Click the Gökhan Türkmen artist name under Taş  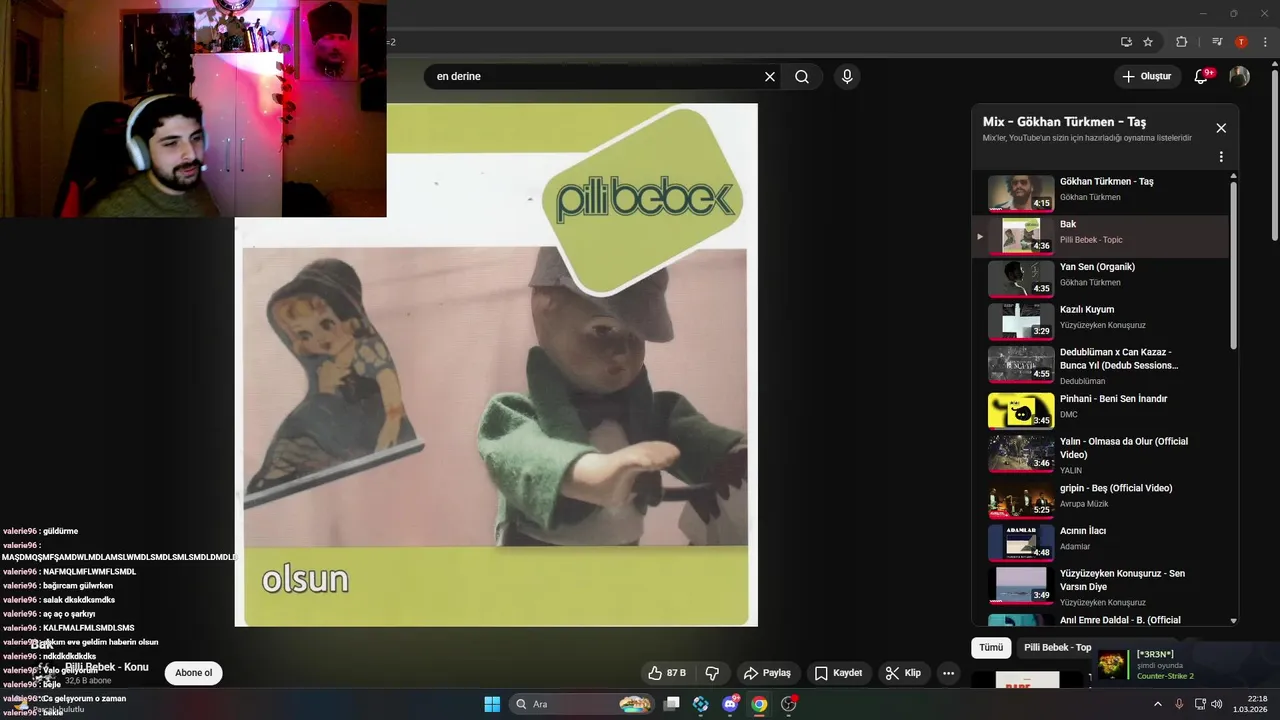pos(1090,197)
